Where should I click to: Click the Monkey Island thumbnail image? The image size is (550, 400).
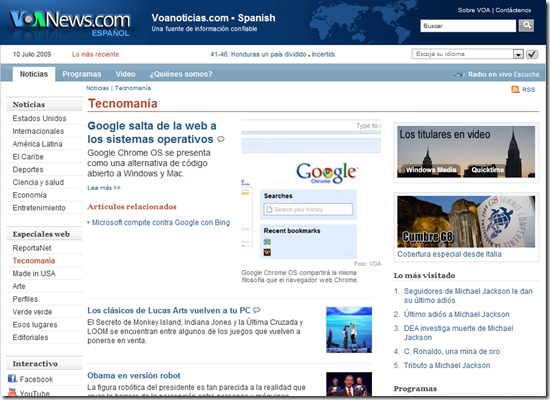pos(349,330)
